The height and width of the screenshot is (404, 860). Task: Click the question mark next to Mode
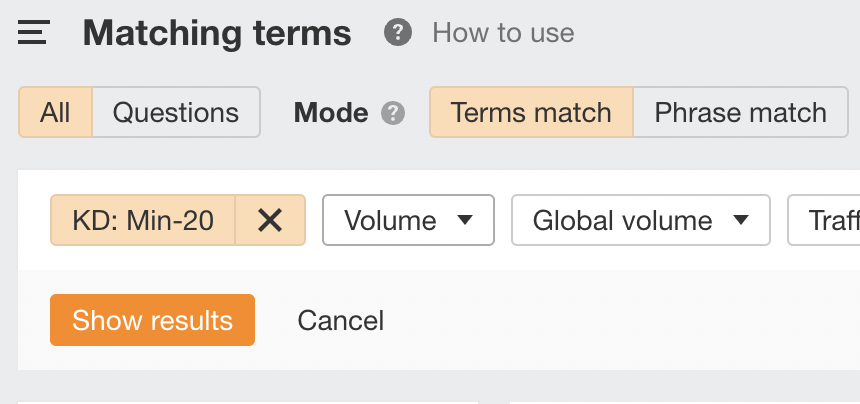pos(393,112)
